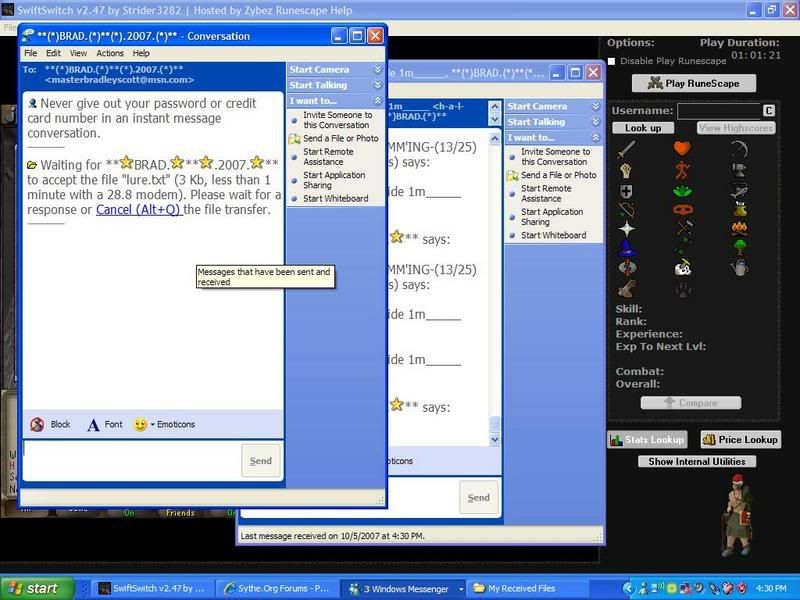The height and width of the screenshot is (600, 800).
Task: Switch to Sythe.Org Forums taskbar window
Action: 276,589
